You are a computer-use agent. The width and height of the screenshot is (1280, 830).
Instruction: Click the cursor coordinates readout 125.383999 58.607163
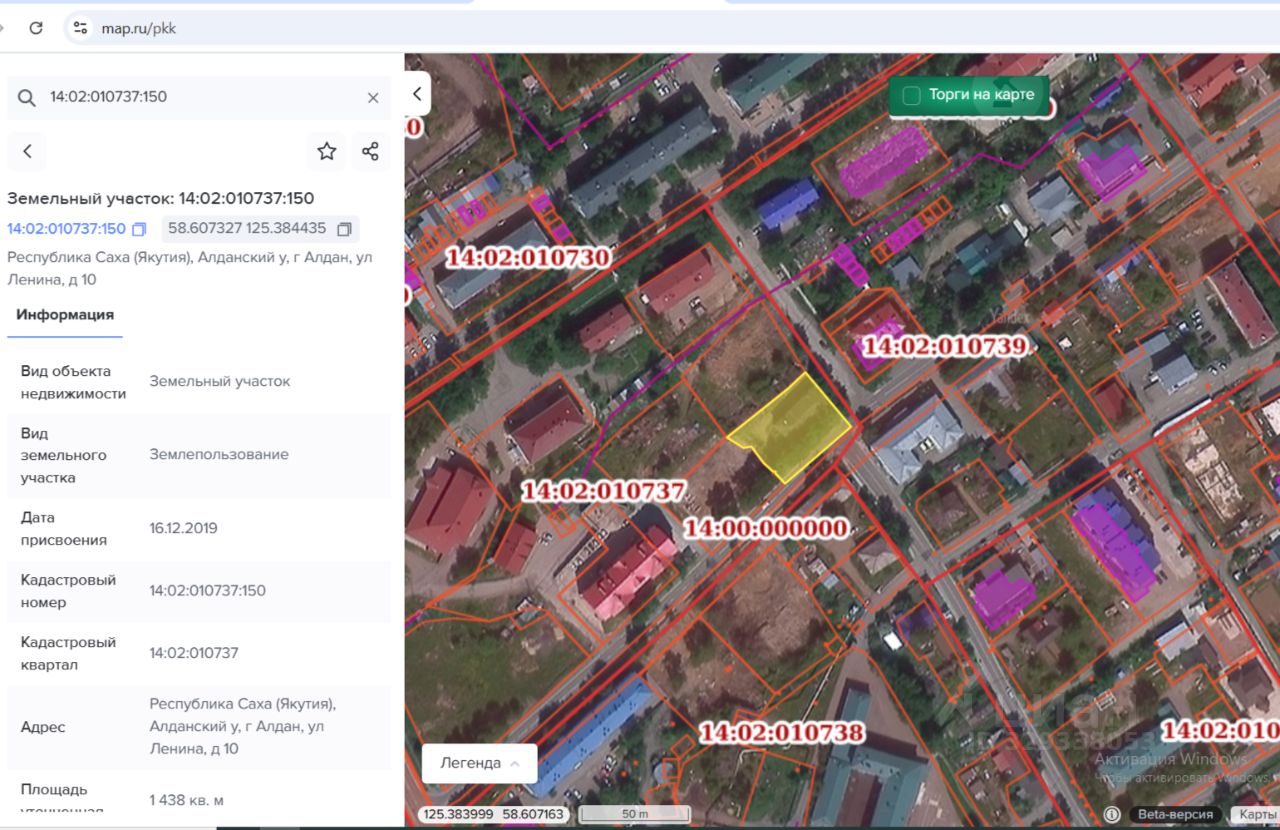[493, 814]
